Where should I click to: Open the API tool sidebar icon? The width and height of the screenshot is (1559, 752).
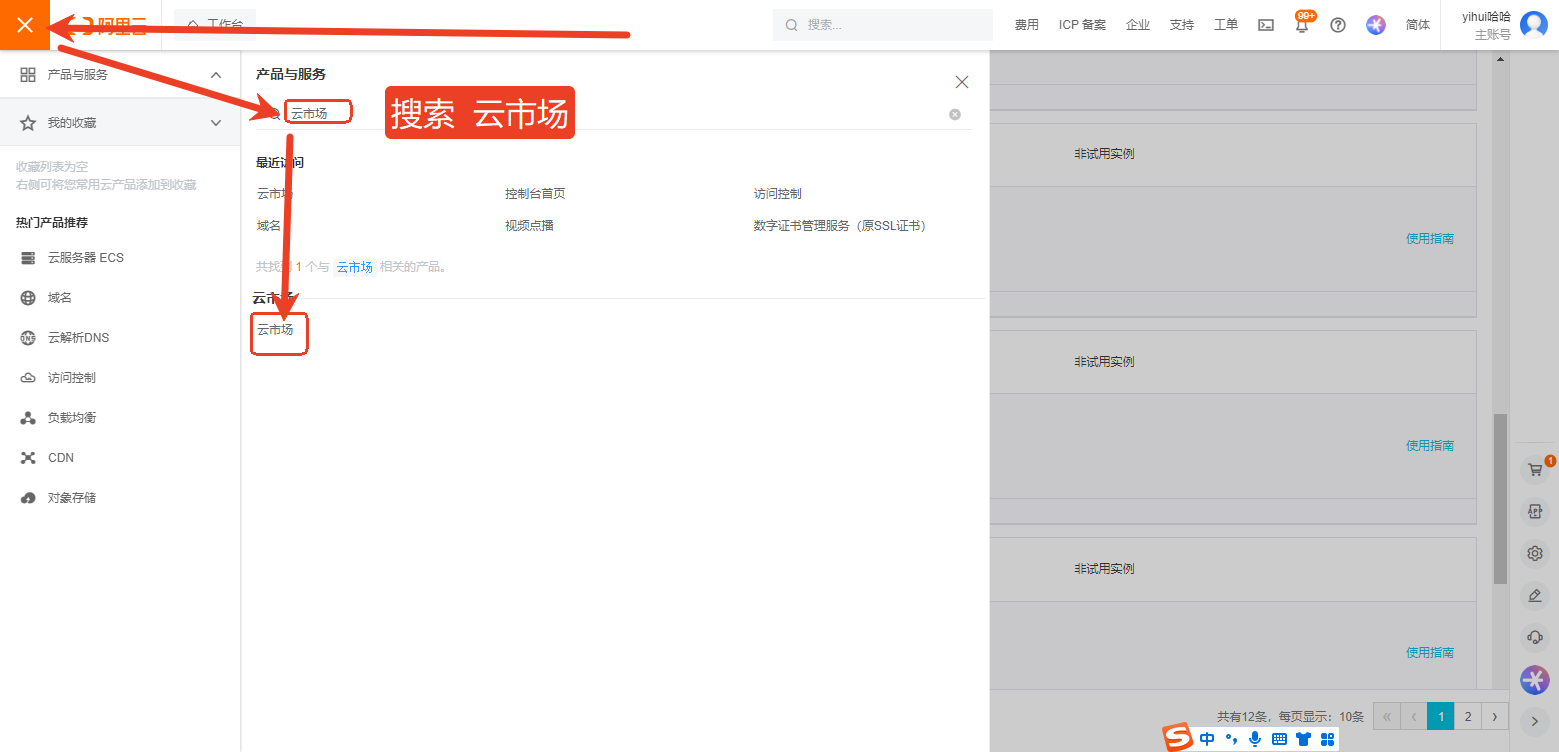click(1535, 512)
